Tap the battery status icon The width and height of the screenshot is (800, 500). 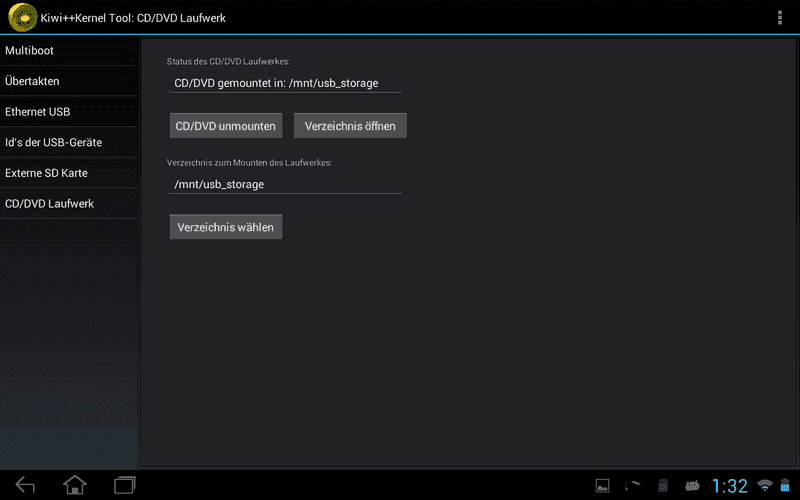[785, 485]
